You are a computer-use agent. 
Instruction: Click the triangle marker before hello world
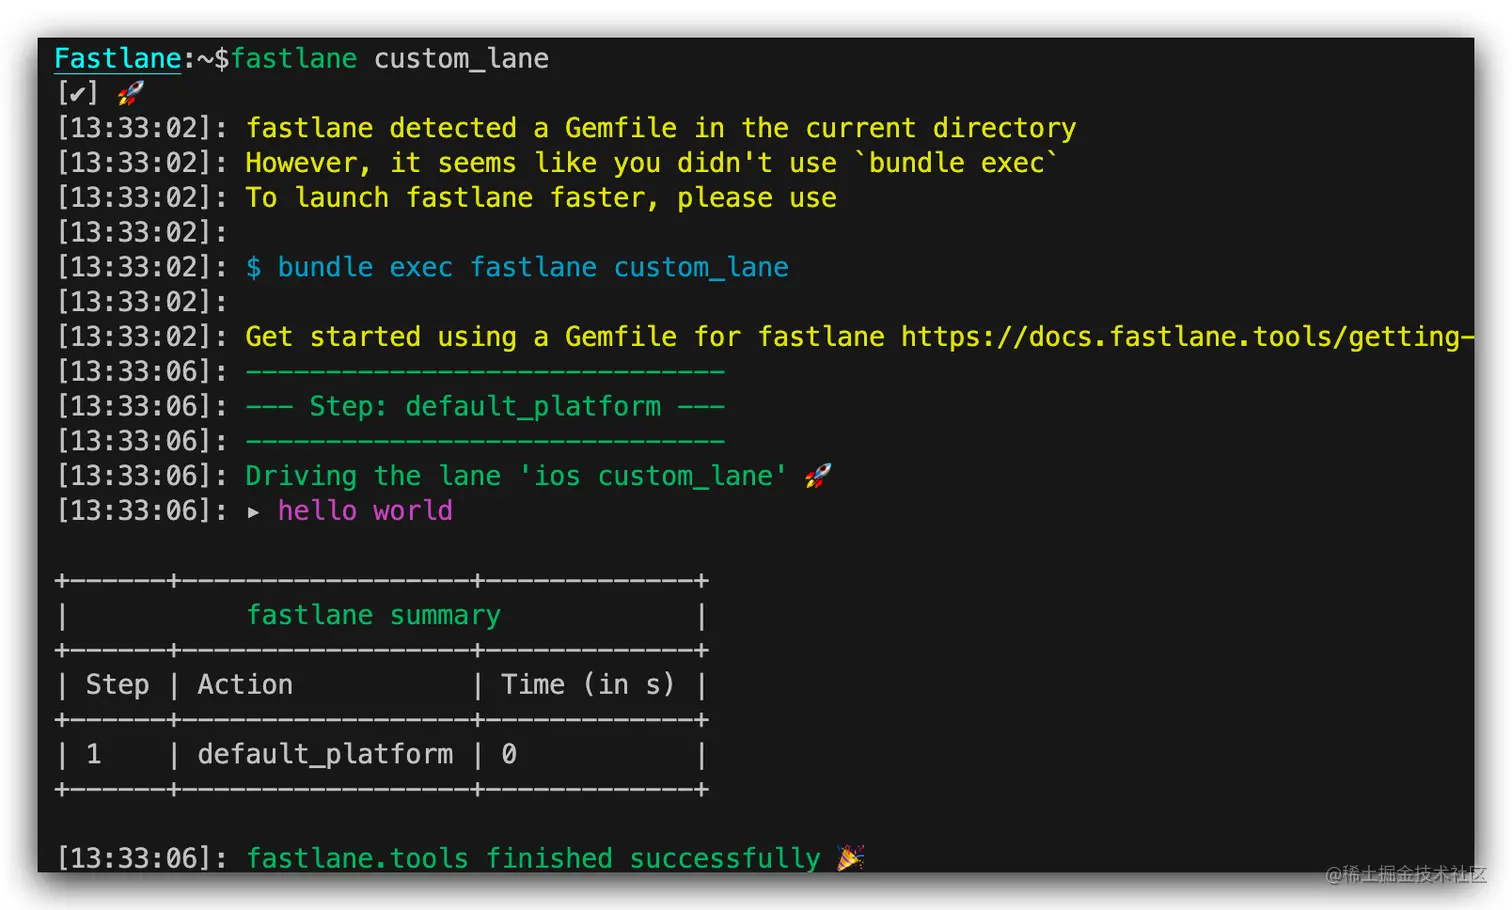(x=254, y=512)
